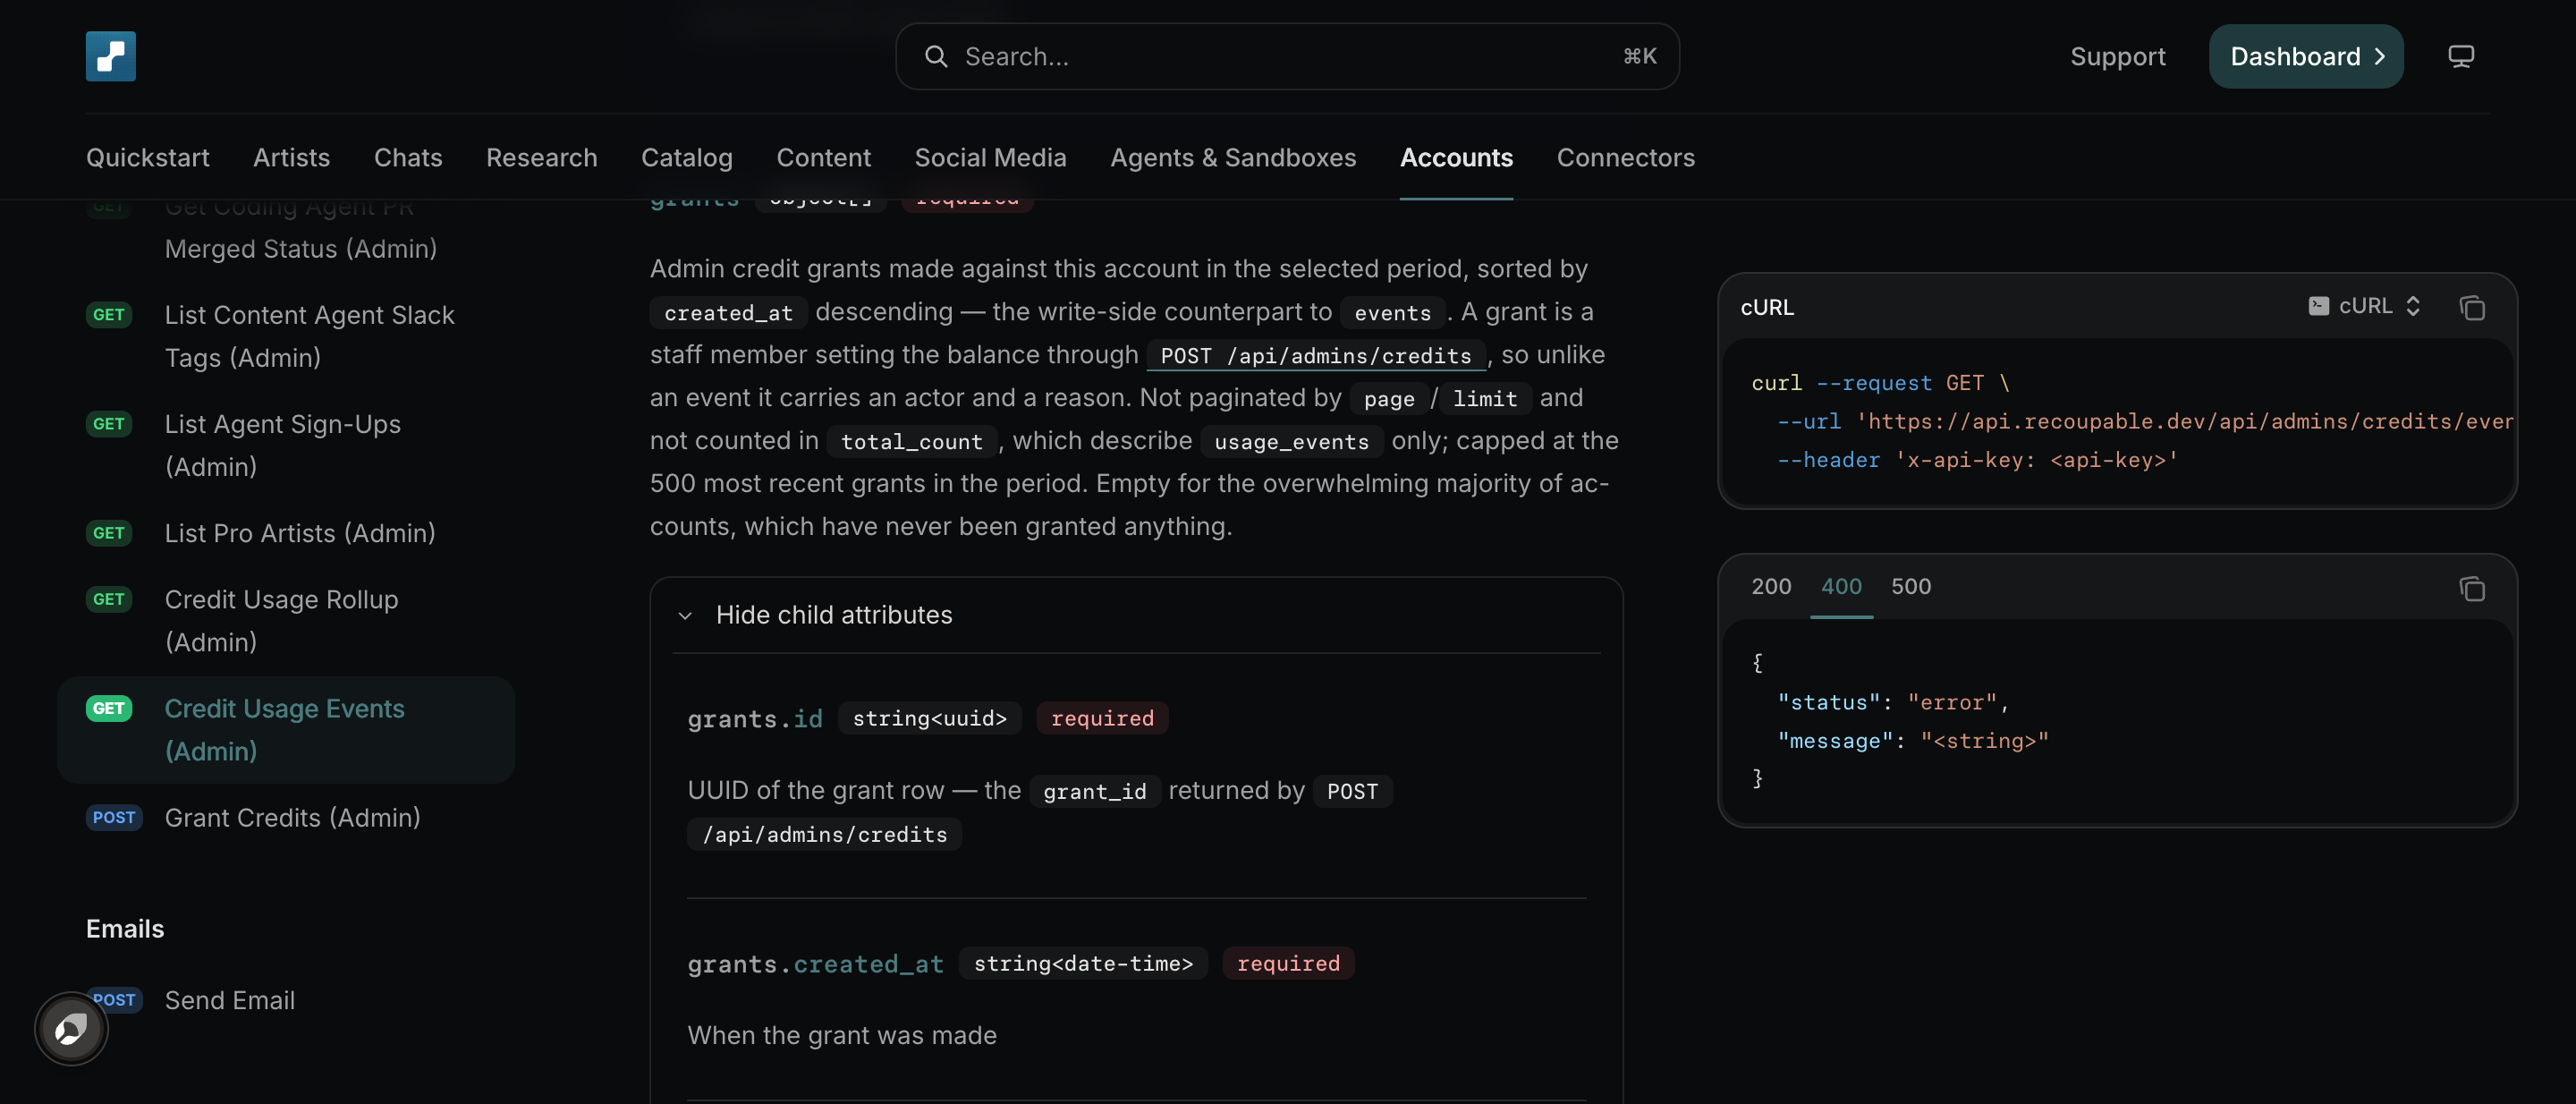
Task: Click the x-api-key header line
Action: coord(1977,460)
